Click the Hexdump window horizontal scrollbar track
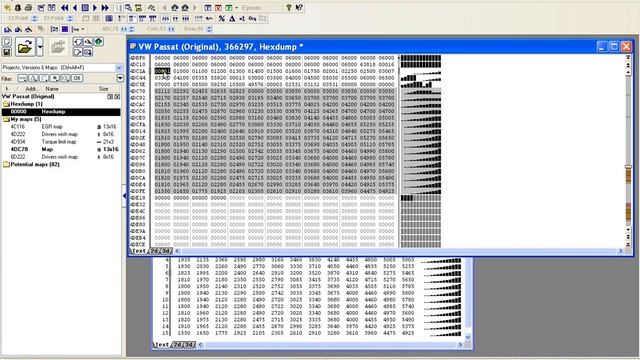 pyautogui.click(x=398, y=251)
